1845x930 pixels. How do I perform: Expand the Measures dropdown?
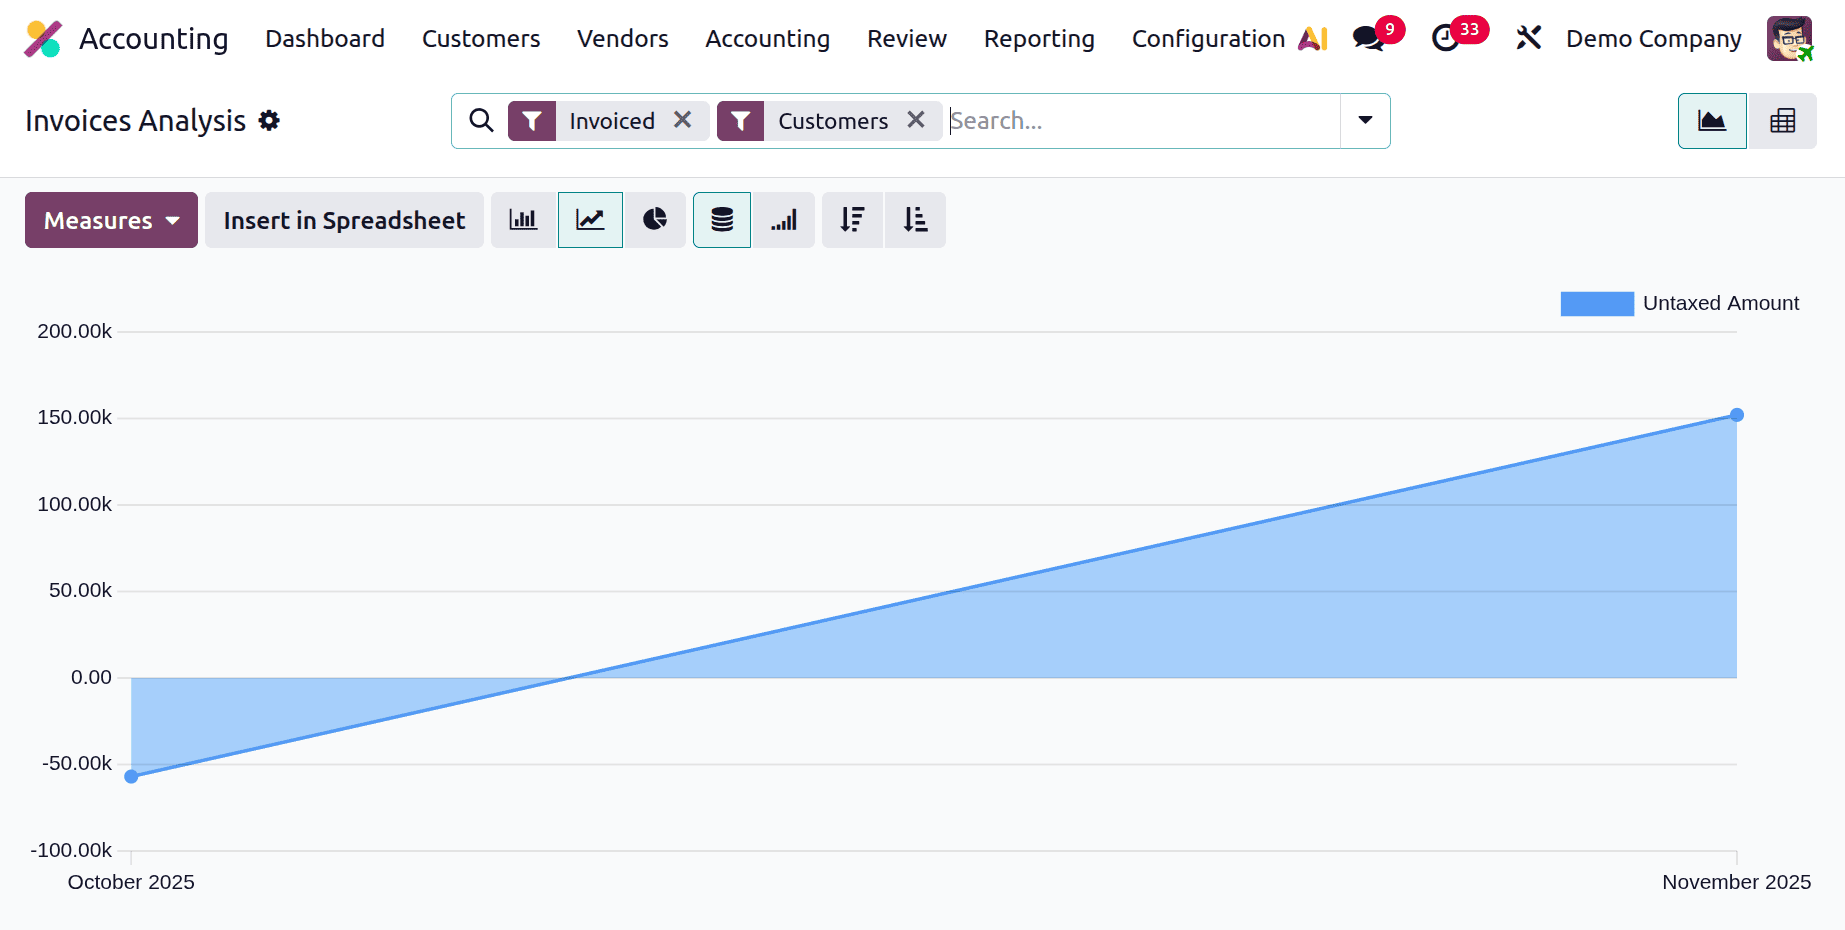(111, 220)
